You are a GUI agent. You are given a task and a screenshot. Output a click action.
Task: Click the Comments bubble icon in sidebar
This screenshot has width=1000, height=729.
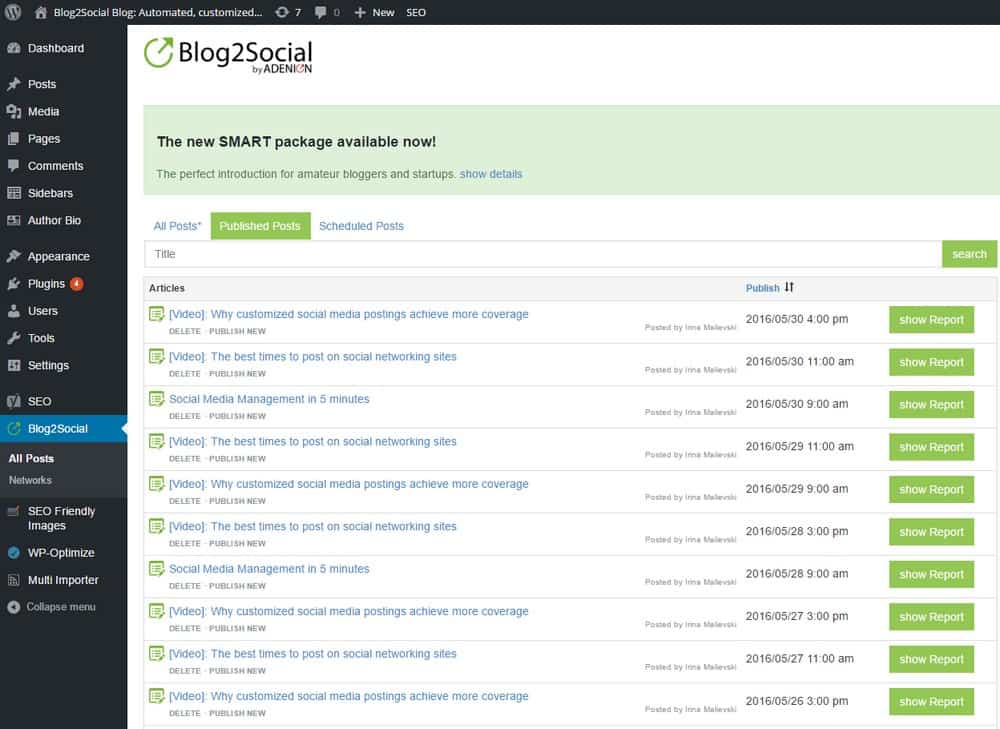tap(13, 166)
